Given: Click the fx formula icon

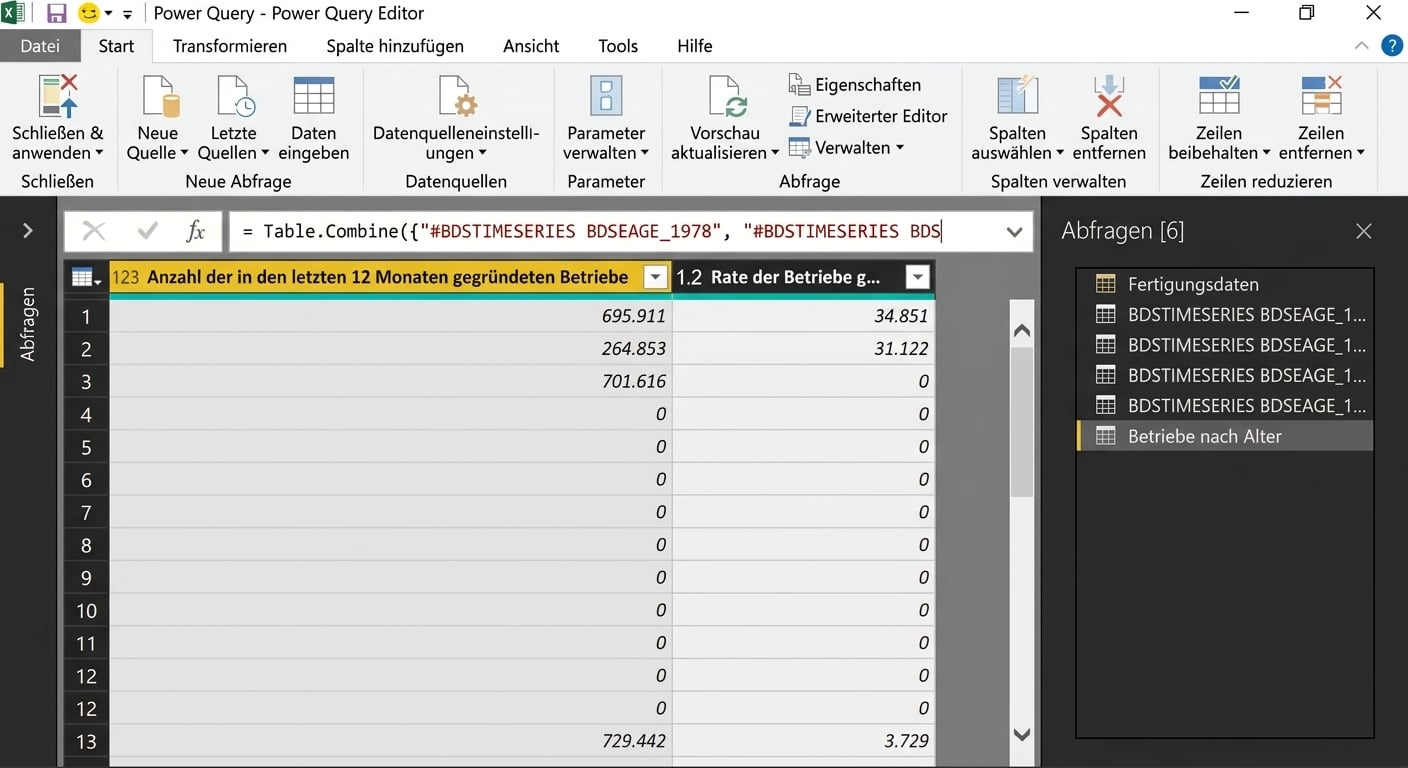Looking at the screenshot, I should click(196, 232).
